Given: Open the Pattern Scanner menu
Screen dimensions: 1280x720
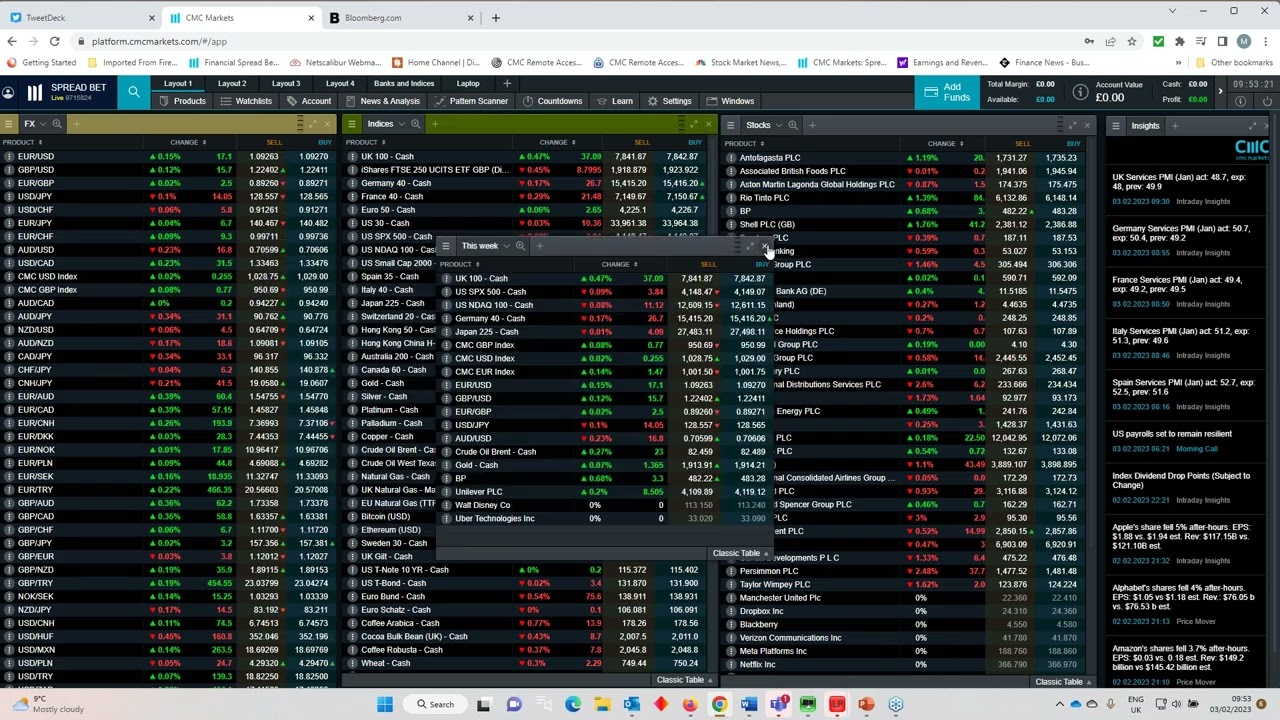Looking at the screenshot, I should click(x=472, y=101).
